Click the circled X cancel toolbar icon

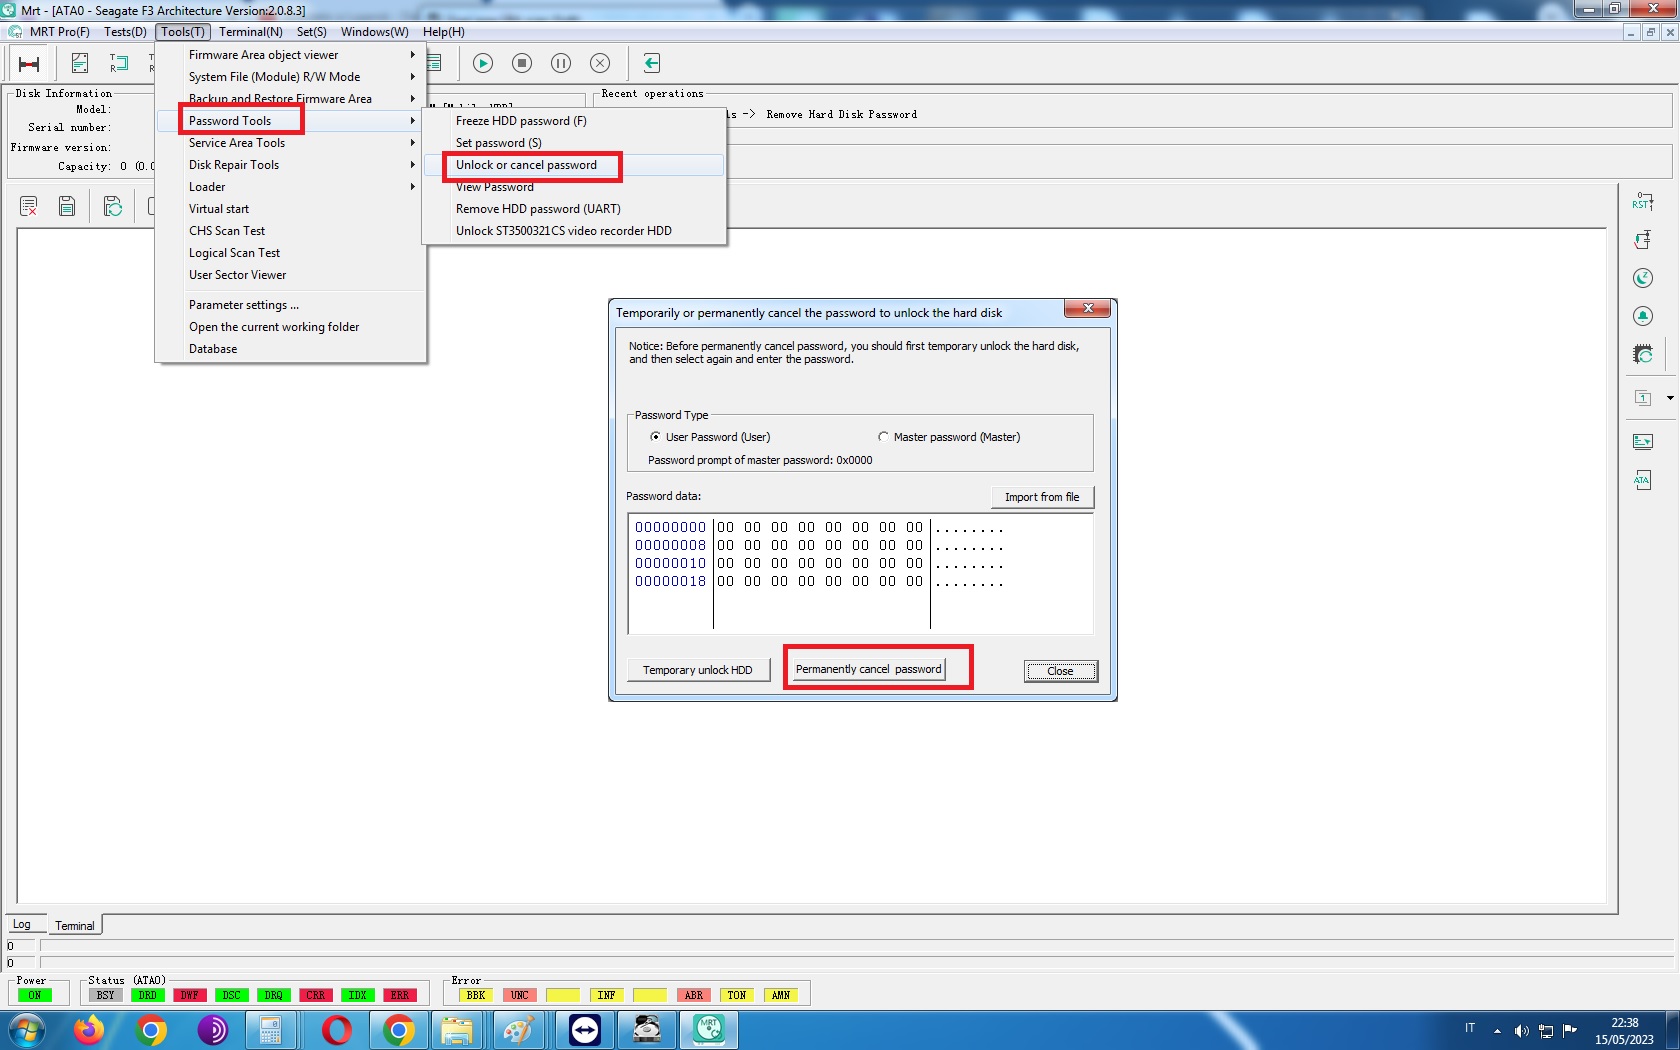pyautogui.click(x=600, y=63)
